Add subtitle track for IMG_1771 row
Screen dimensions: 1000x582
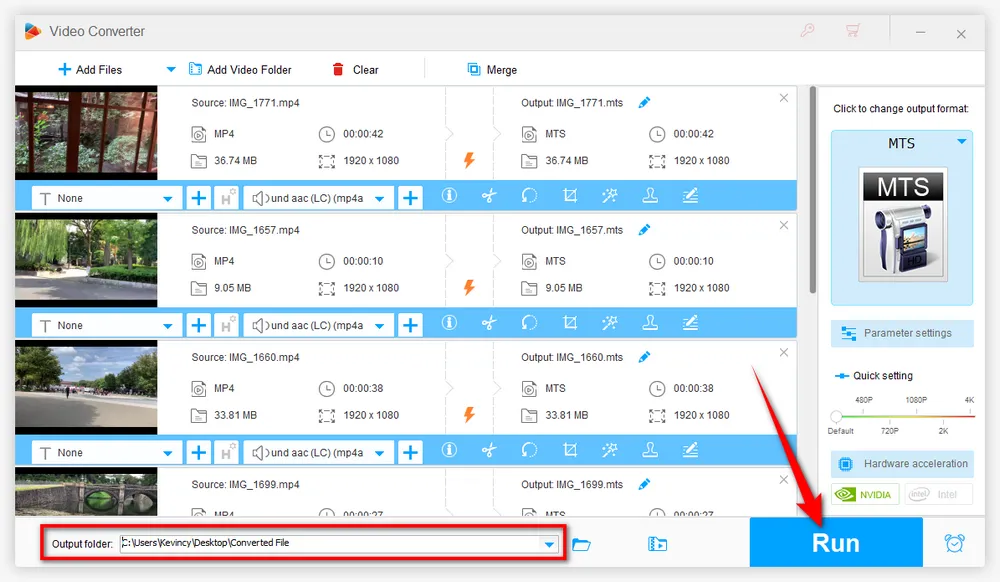(x=198, y=198)
